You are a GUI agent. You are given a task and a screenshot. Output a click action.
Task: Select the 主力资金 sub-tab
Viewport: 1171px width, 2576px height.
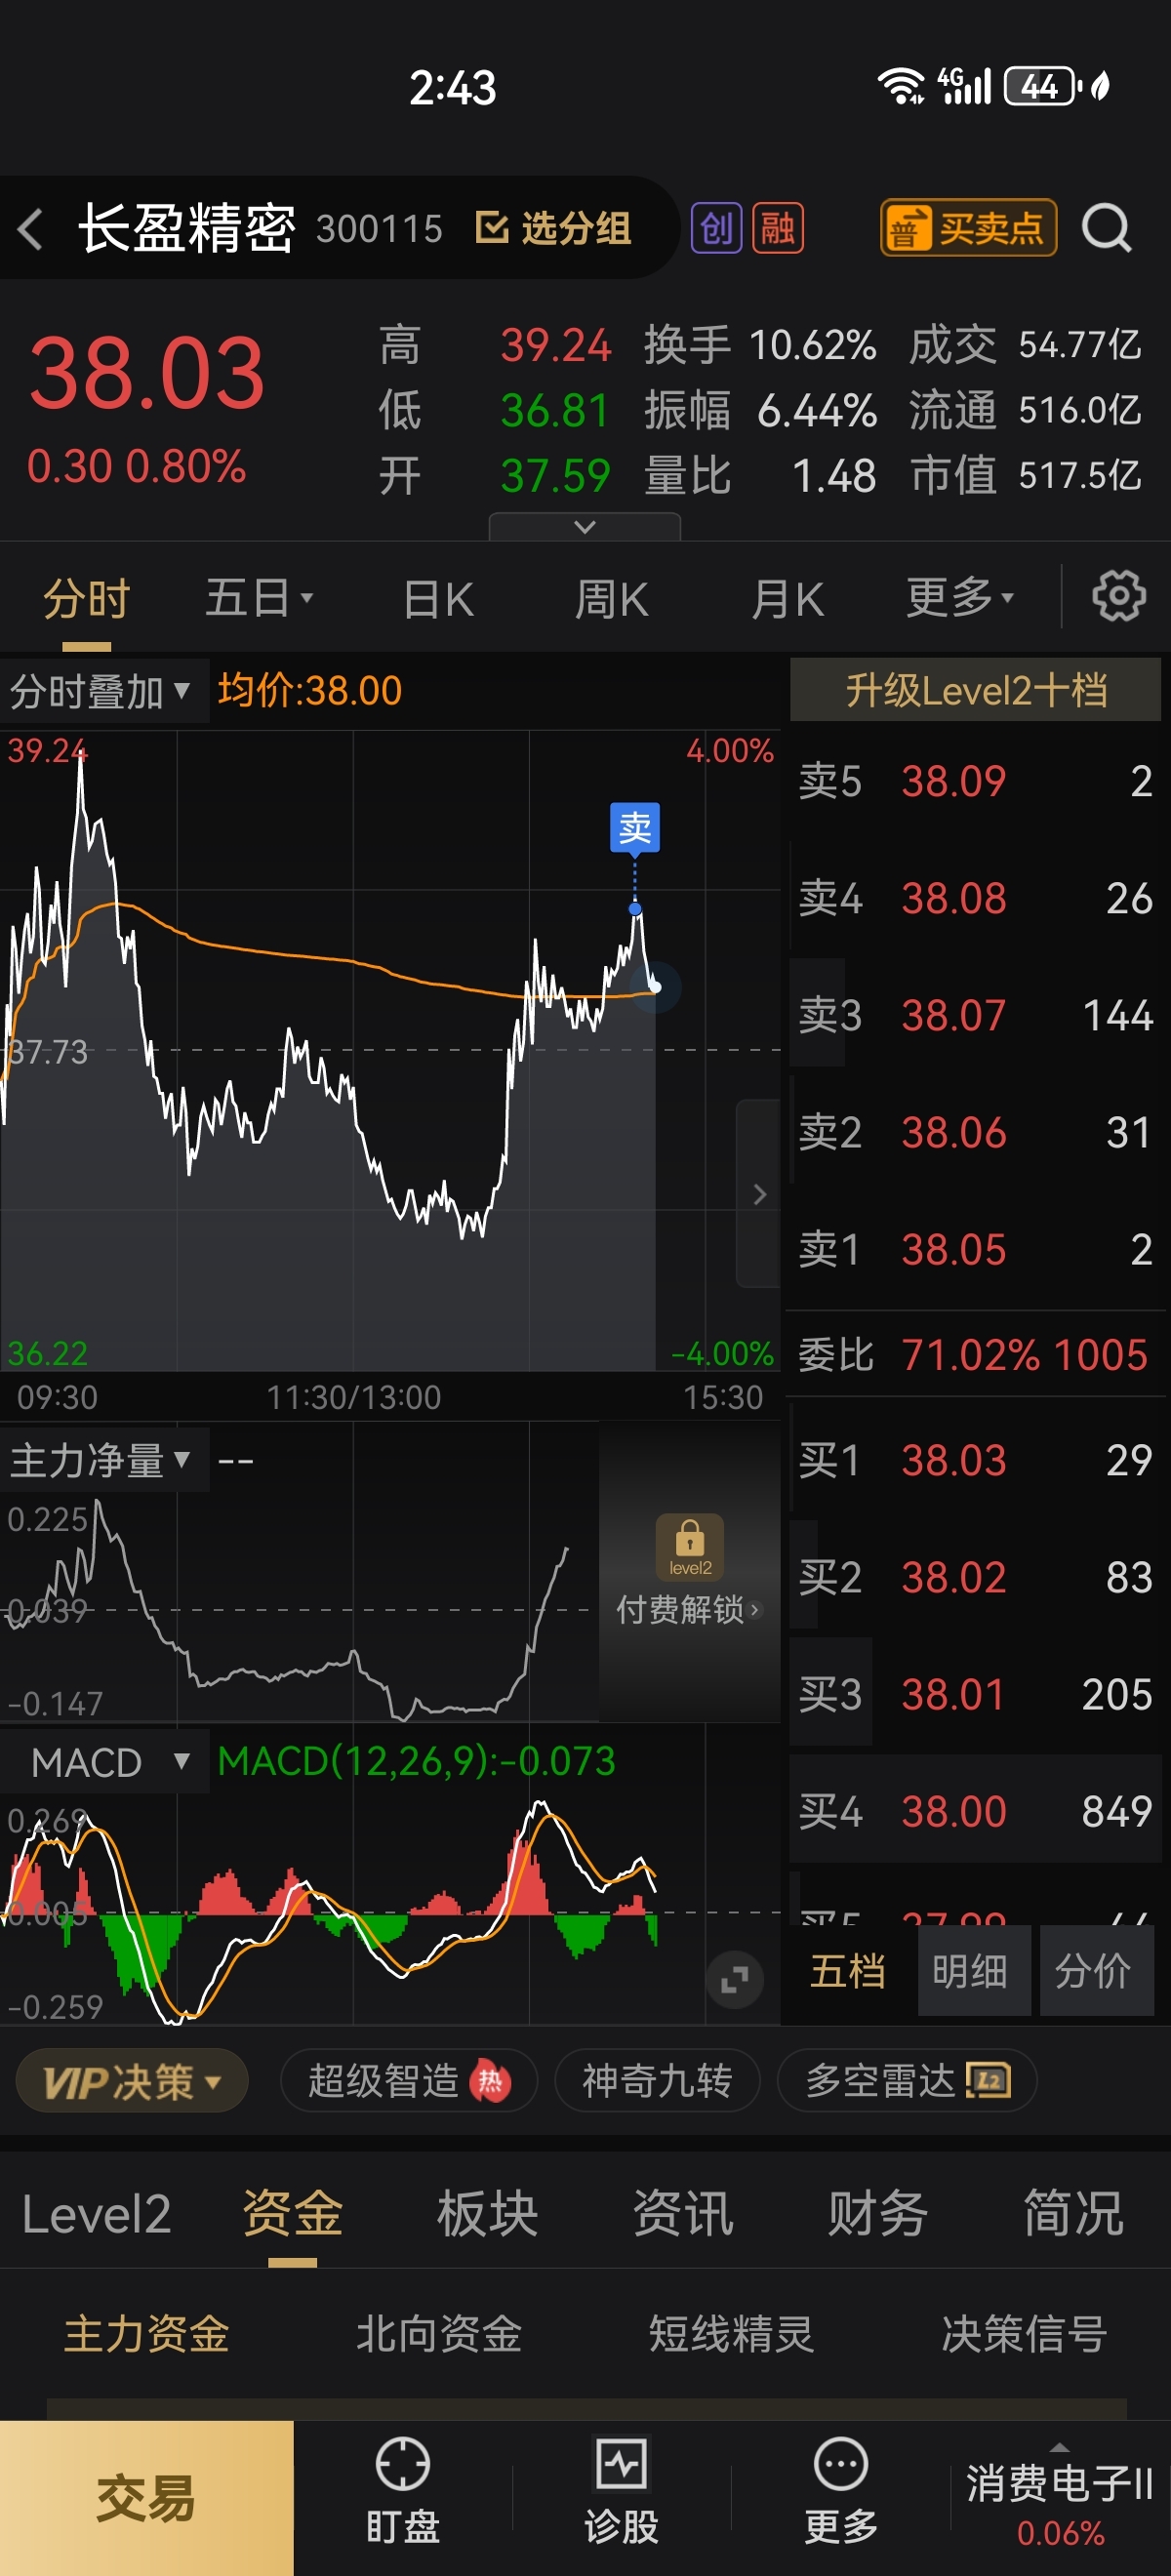click(147, 2334)
